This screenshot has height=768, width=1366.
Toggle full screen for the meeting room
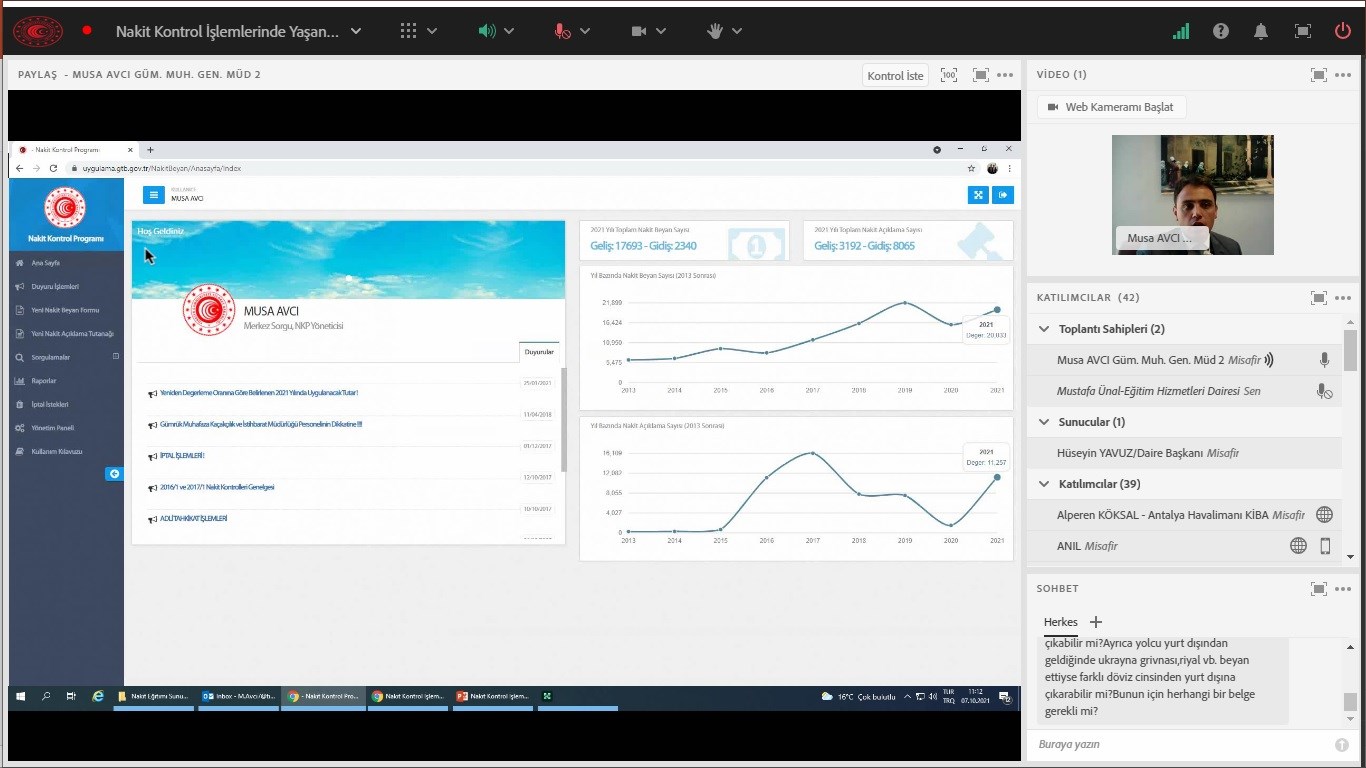(1302, 31)
